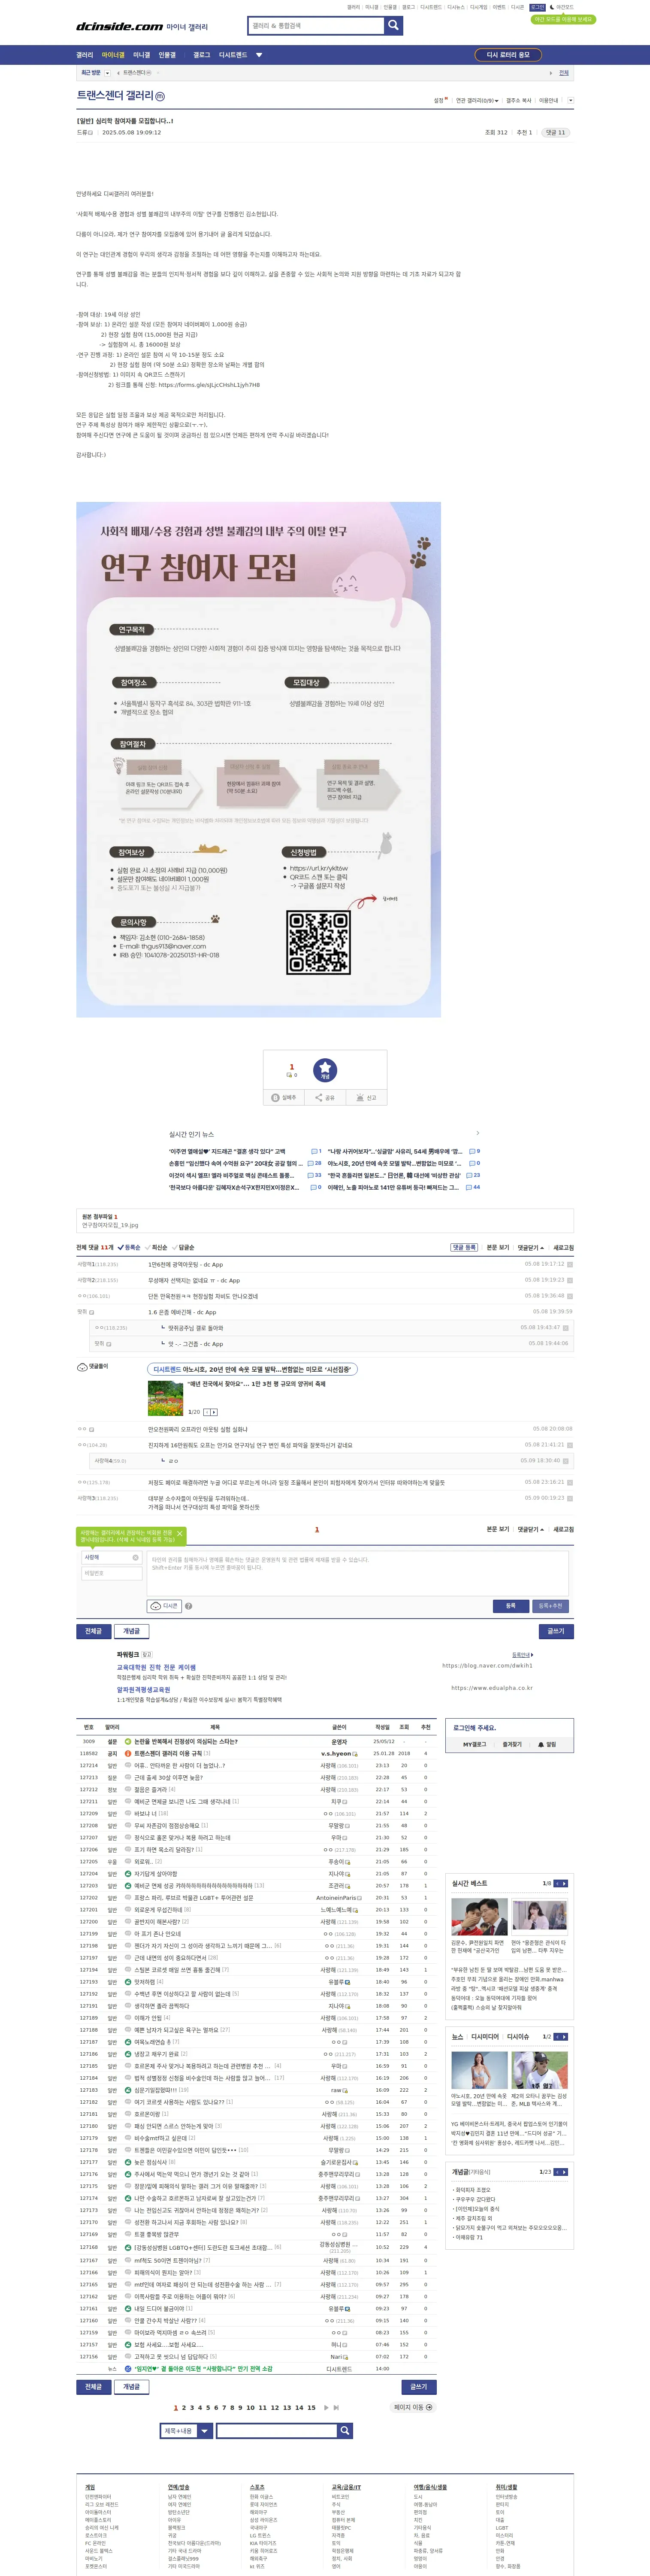Click the arrow next to 실시간 인기 뉴스
This screenshot has height=2576, width=650.
tap(478, 1133)
